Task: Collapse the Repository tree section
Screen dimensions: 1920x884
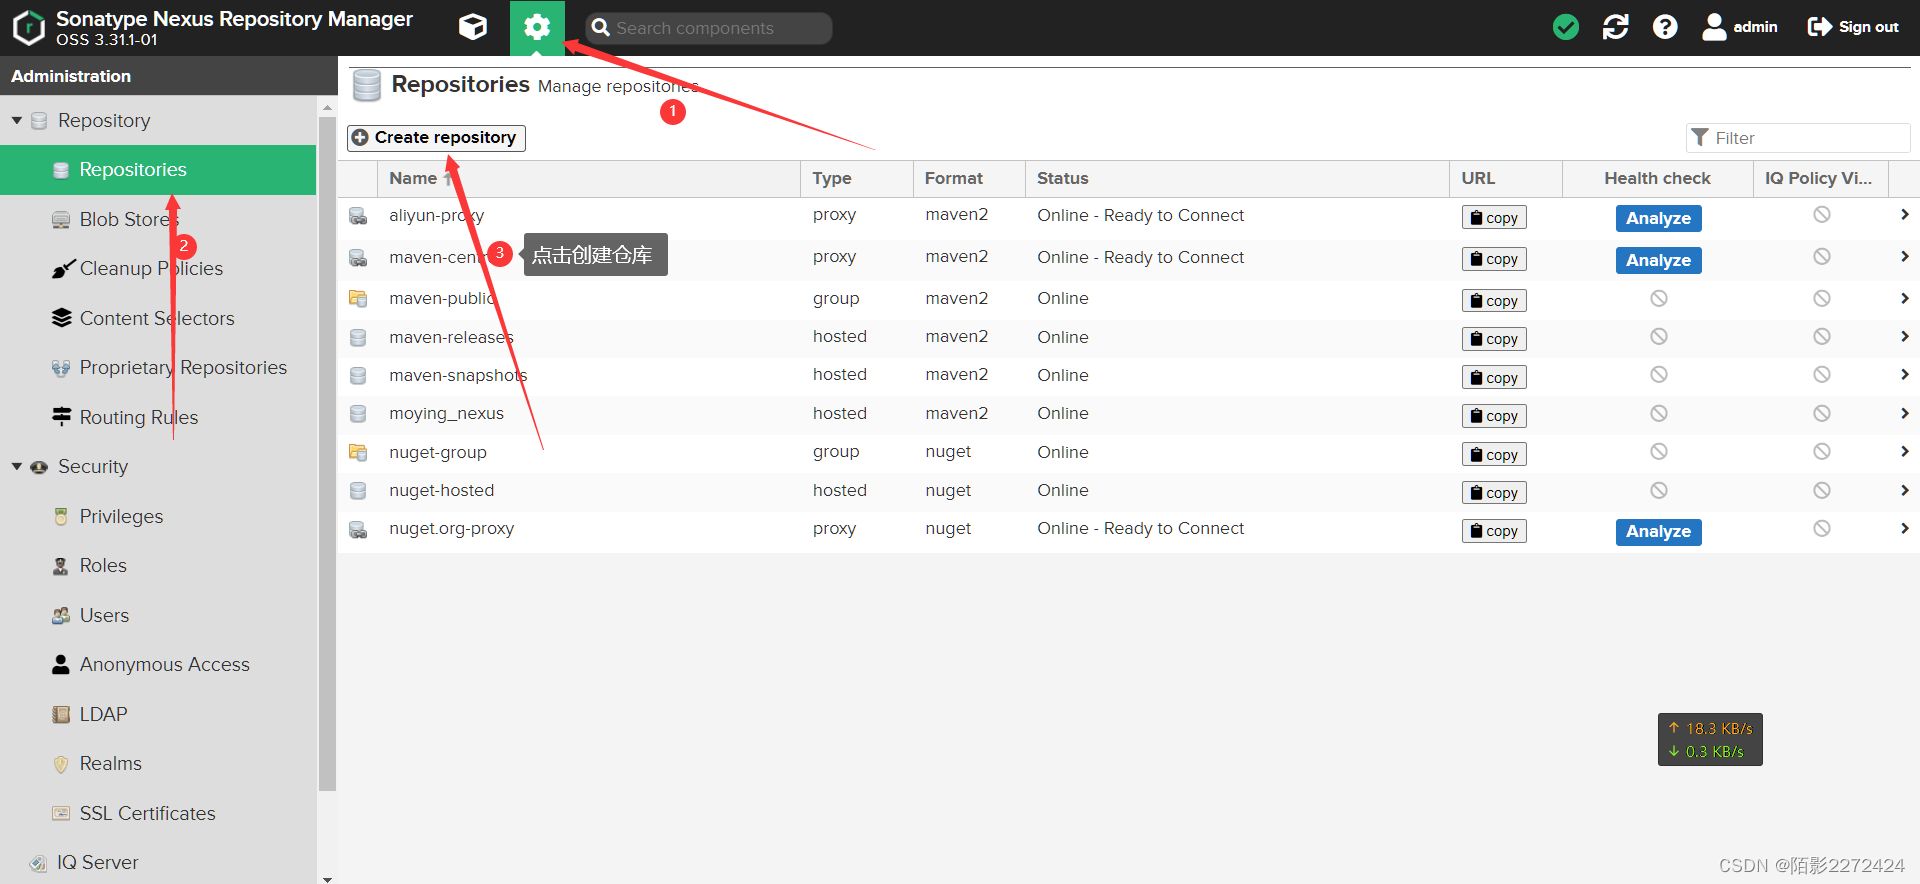Action: [x=17, y=120]
